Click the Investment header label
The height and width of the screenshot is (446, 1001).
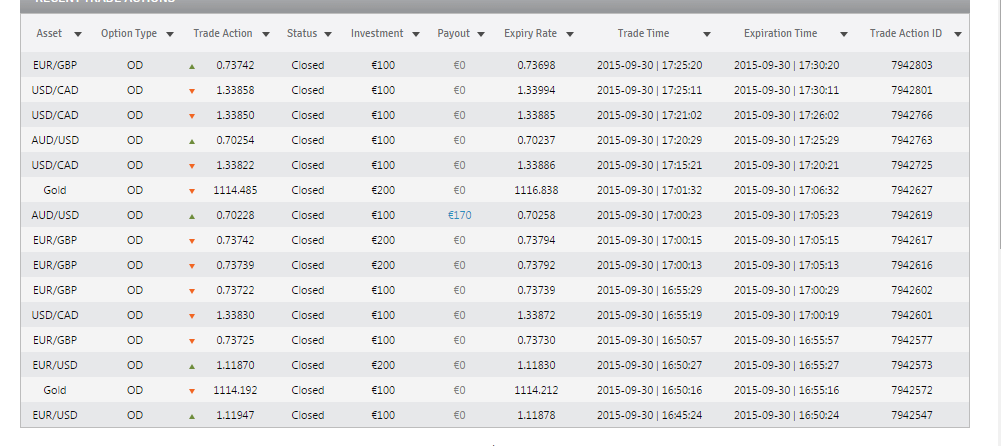pyautogui.click(x=377, y=33)
